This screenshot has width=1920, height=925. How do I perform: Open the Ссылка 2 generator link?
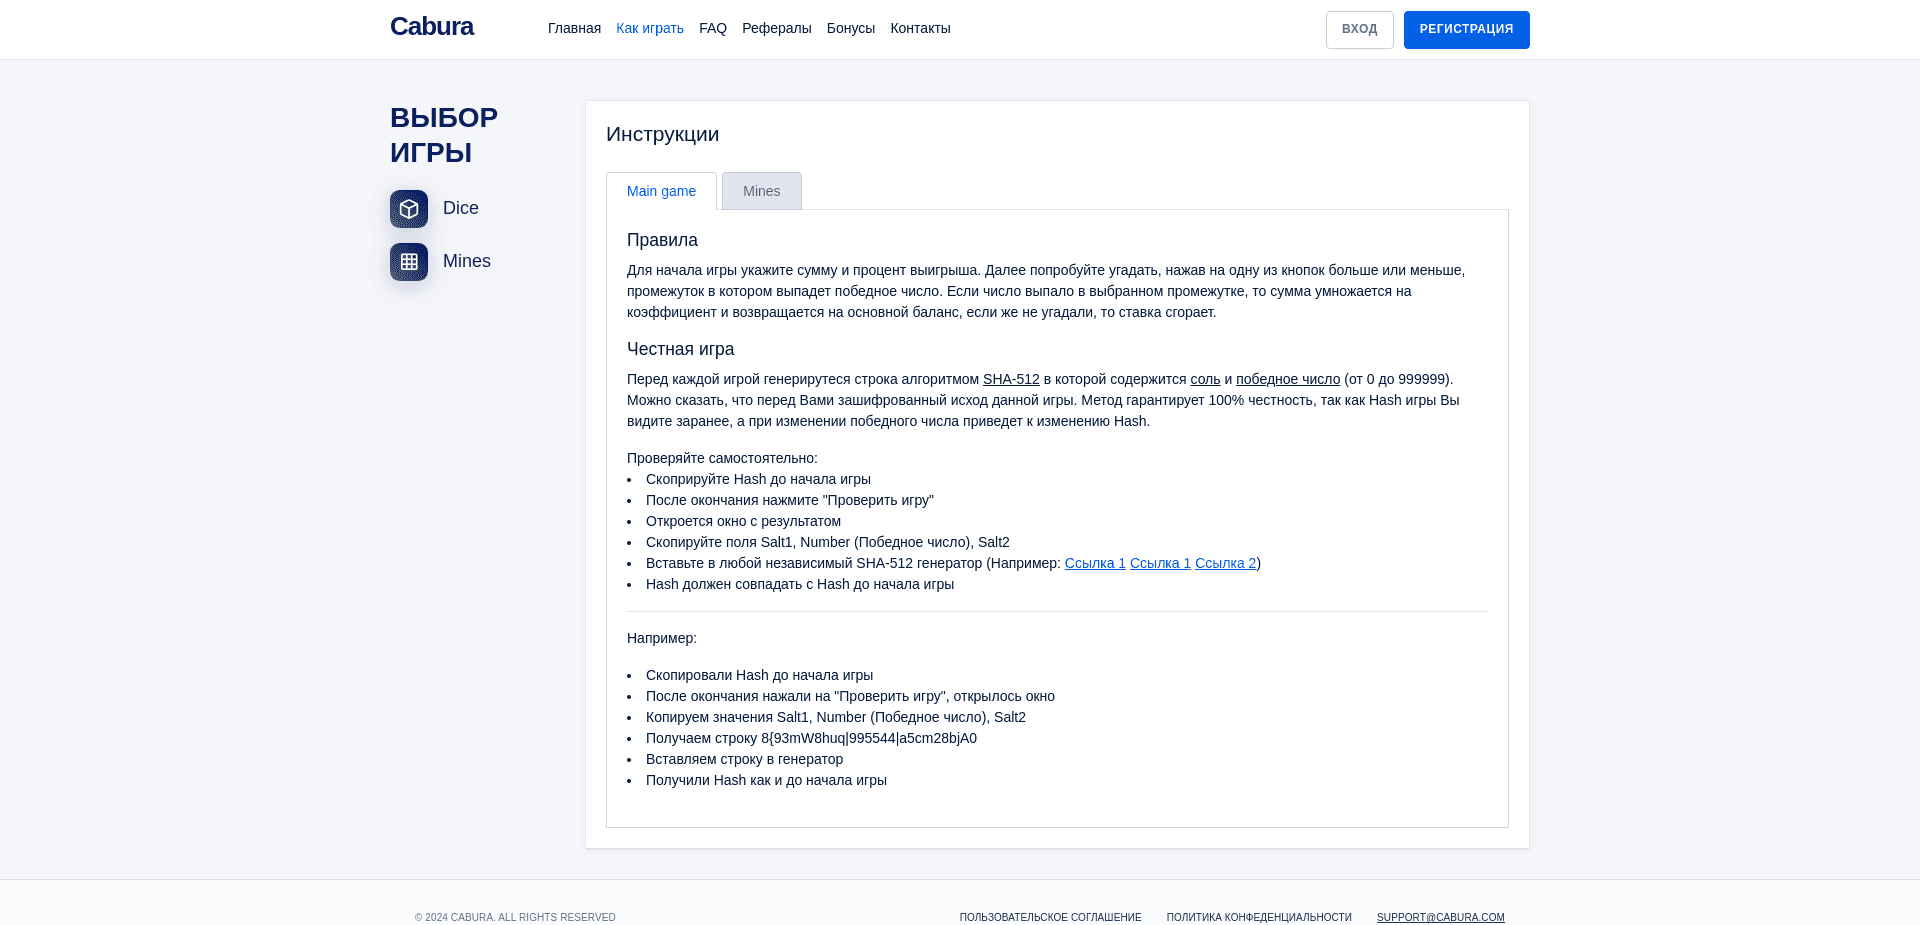tap(1225, 563)
